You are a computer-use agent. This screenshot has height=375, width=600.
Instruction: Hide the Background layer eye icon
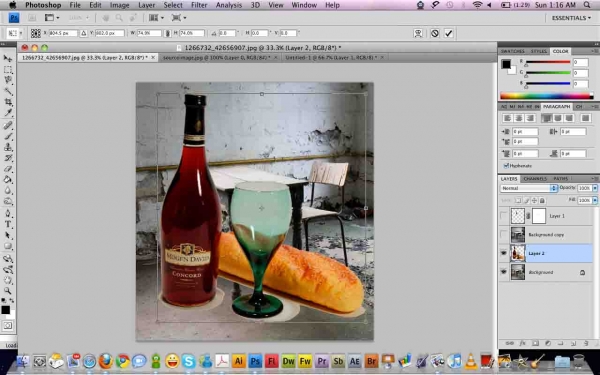pos(504,272)
